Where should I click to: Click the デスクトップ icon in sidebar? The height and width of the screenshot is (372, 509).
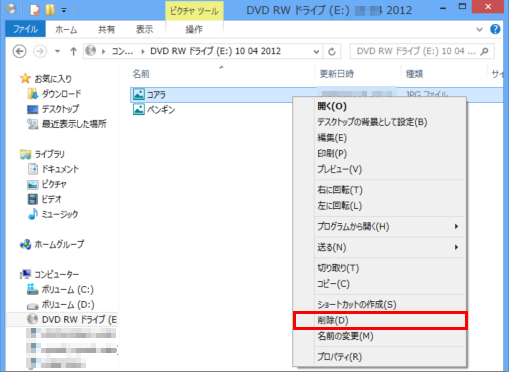(x=32, y=109)
